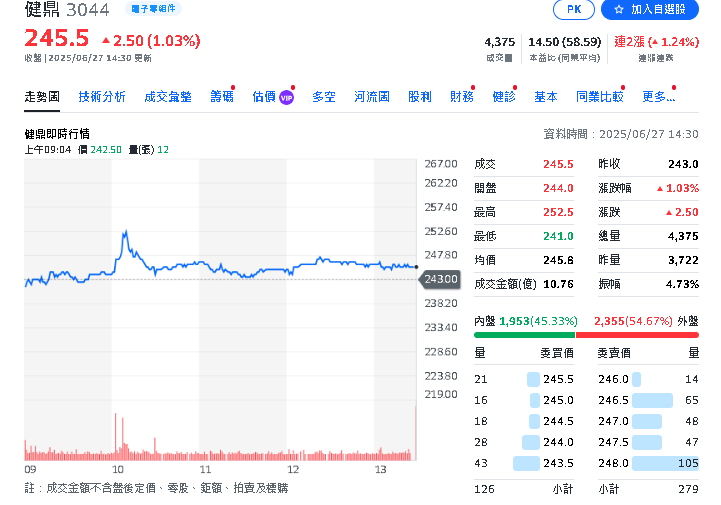Click the bid 小計 126 total
The image size is (721, 505).
484,489
